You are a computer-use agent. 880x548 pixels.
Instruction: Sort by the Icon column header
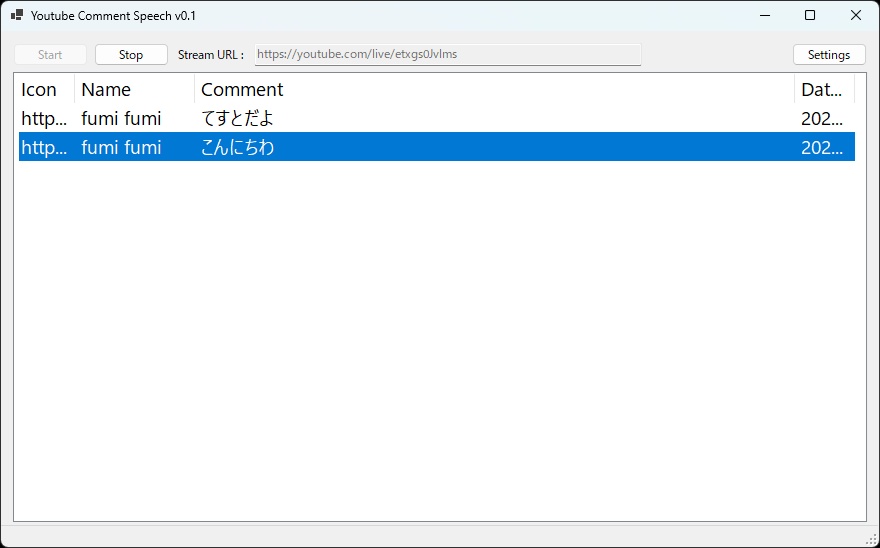[47, 89]
